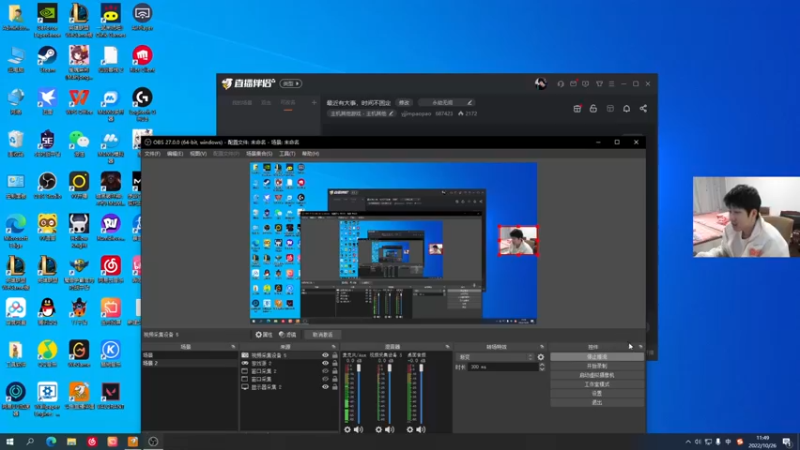Click headset support icon in streaming companion
800x450 pixels.
[x=561, y=84]
